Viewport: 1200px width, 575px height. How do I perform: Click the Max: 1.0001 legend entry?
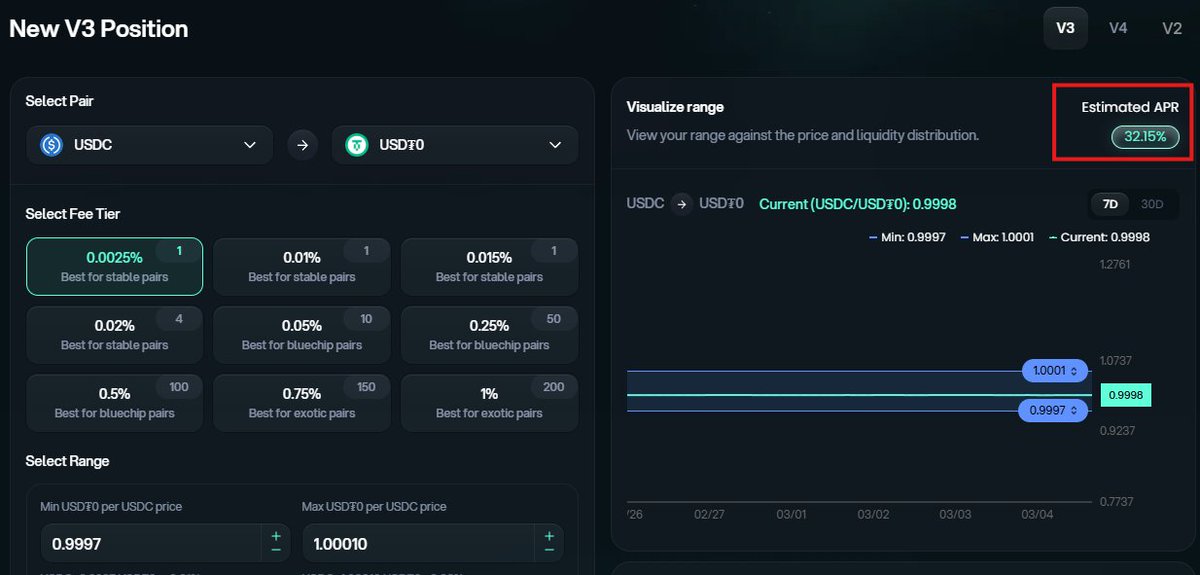tap(996, 237)
